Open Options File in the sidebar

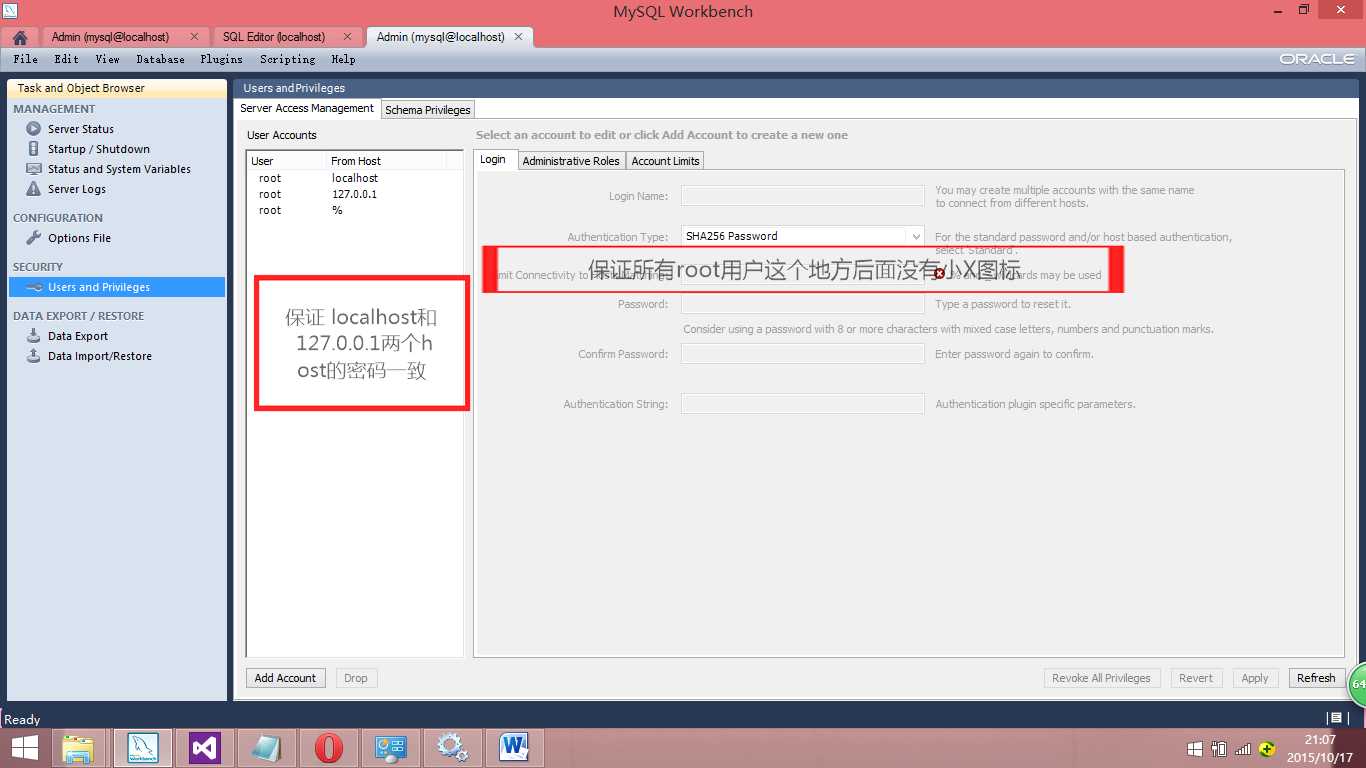pos(79,238)
